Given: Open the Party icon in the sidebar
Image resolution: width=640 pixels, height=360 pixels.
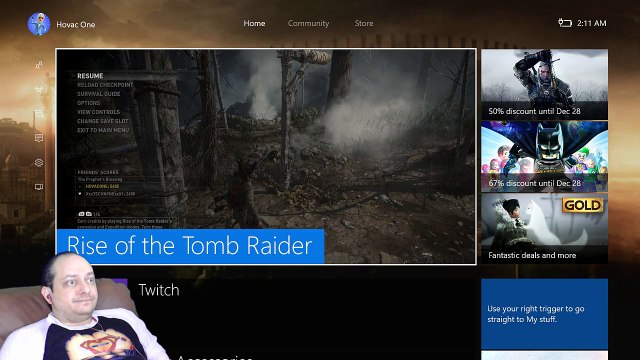Looking at the screenshot, I should pyautogui.click(x=39, y=89).
